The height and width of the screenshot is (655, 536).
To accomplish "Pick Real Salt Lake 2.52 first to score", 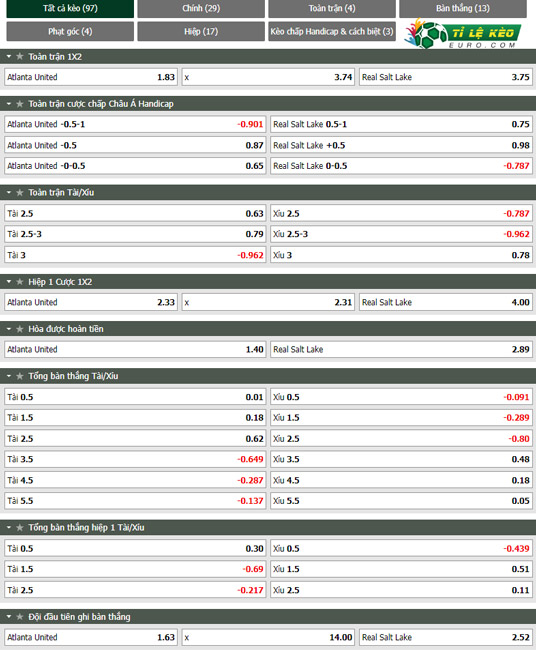I will coord(445,637).
